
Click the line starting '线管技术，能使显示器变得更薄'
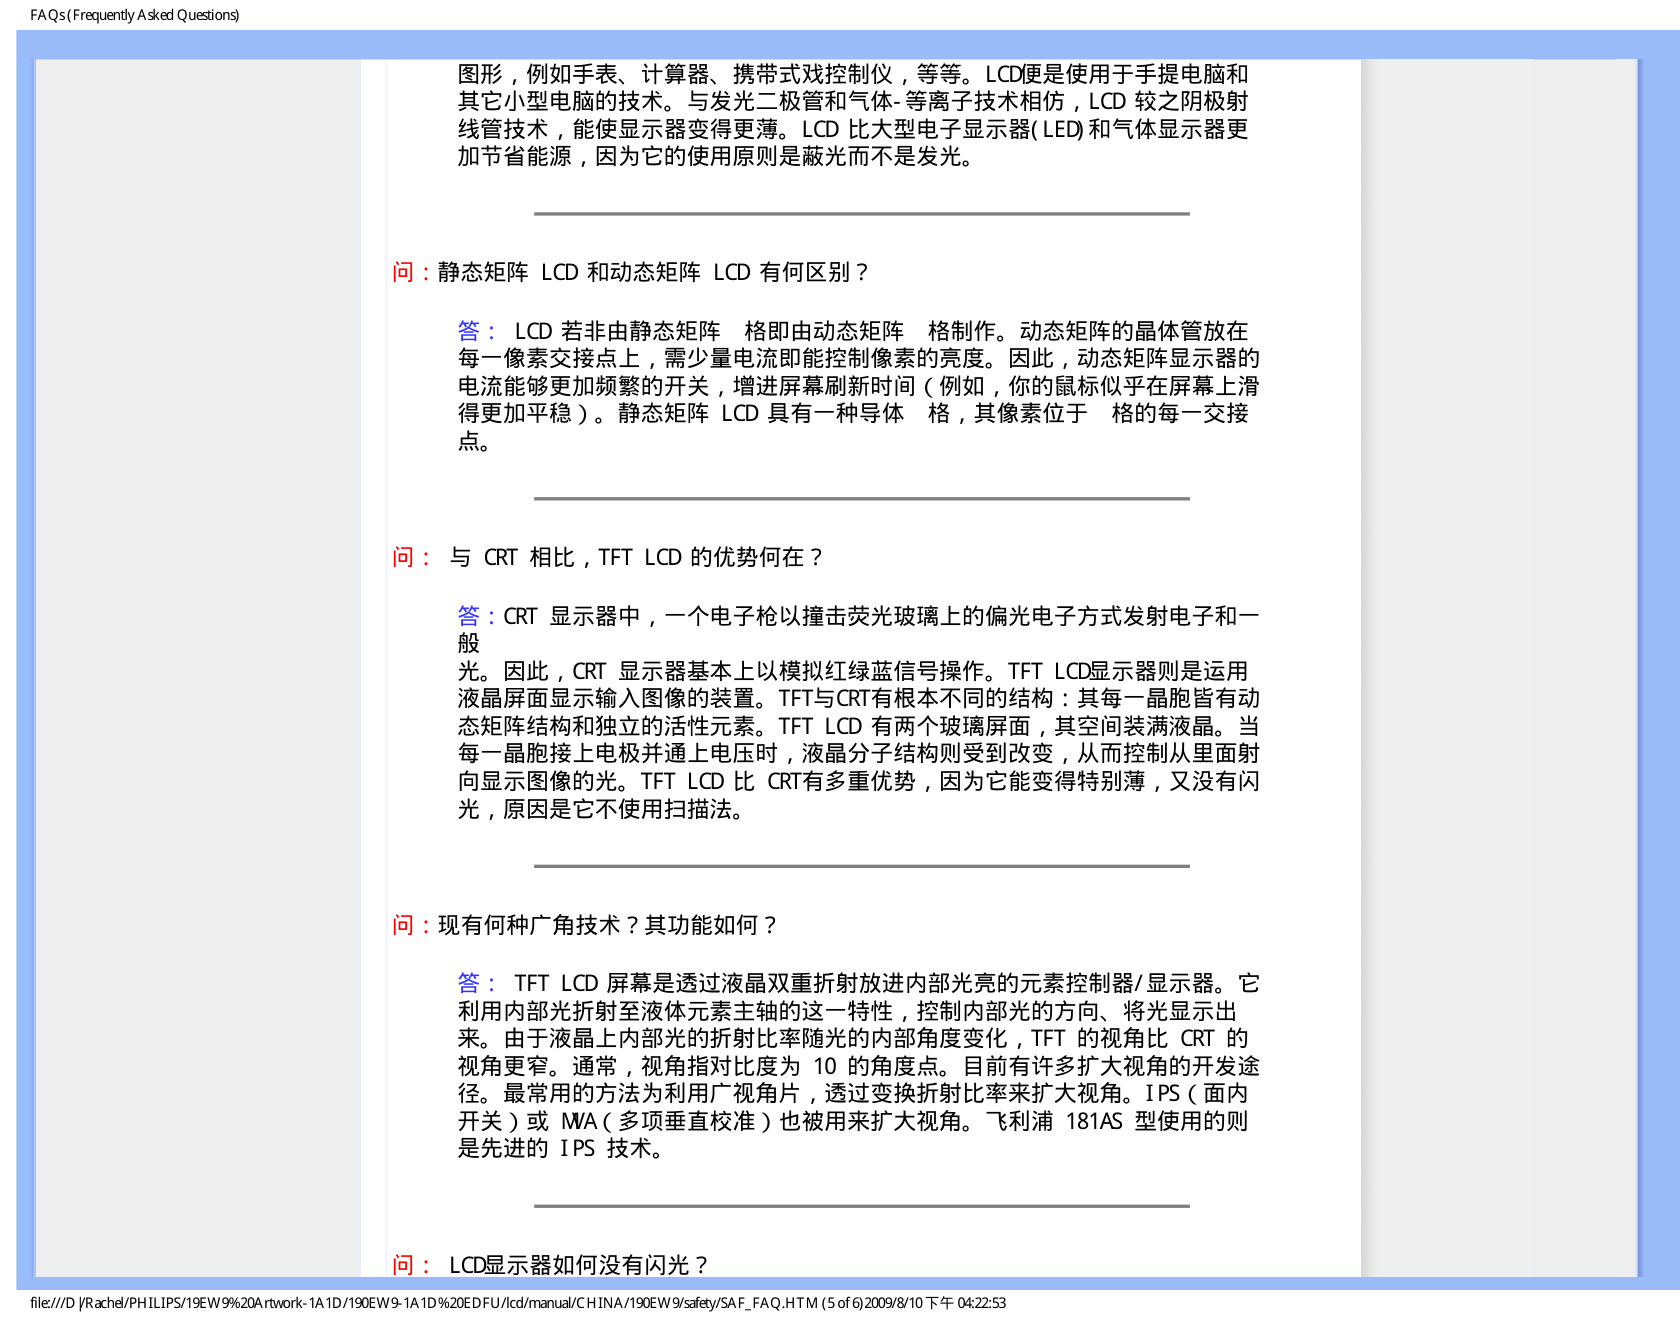click(x=853, y=129)
